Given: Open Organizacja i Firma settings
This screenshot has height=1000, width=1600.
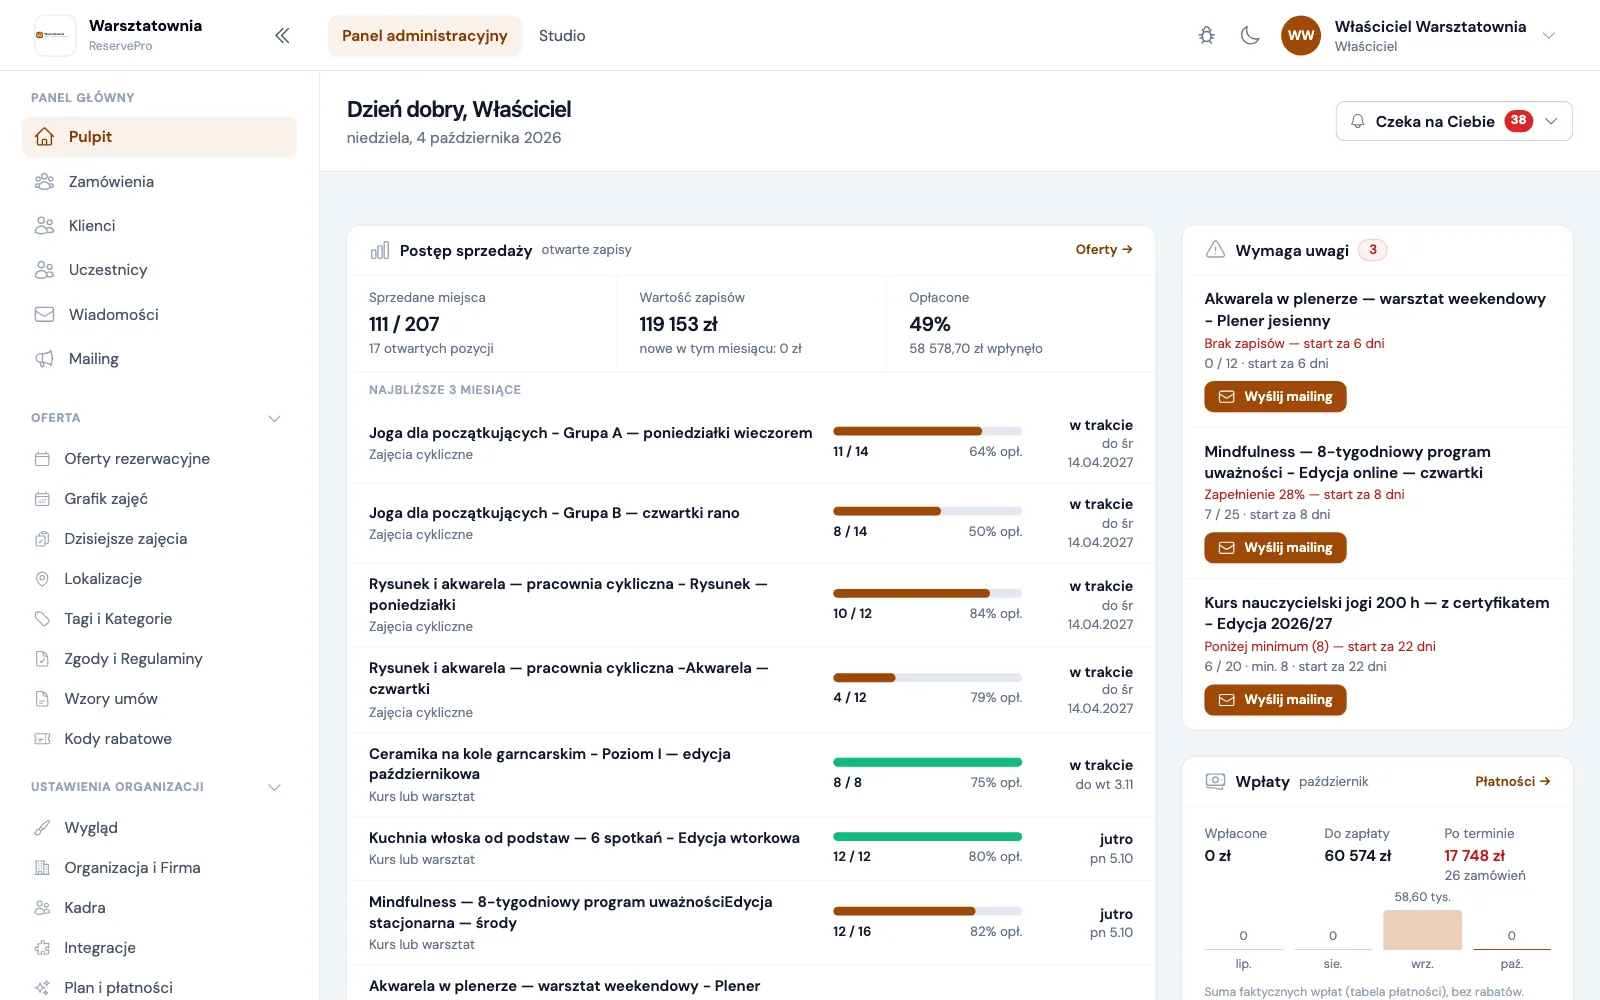Looking at the screenshot, I should tap(159, 868).
